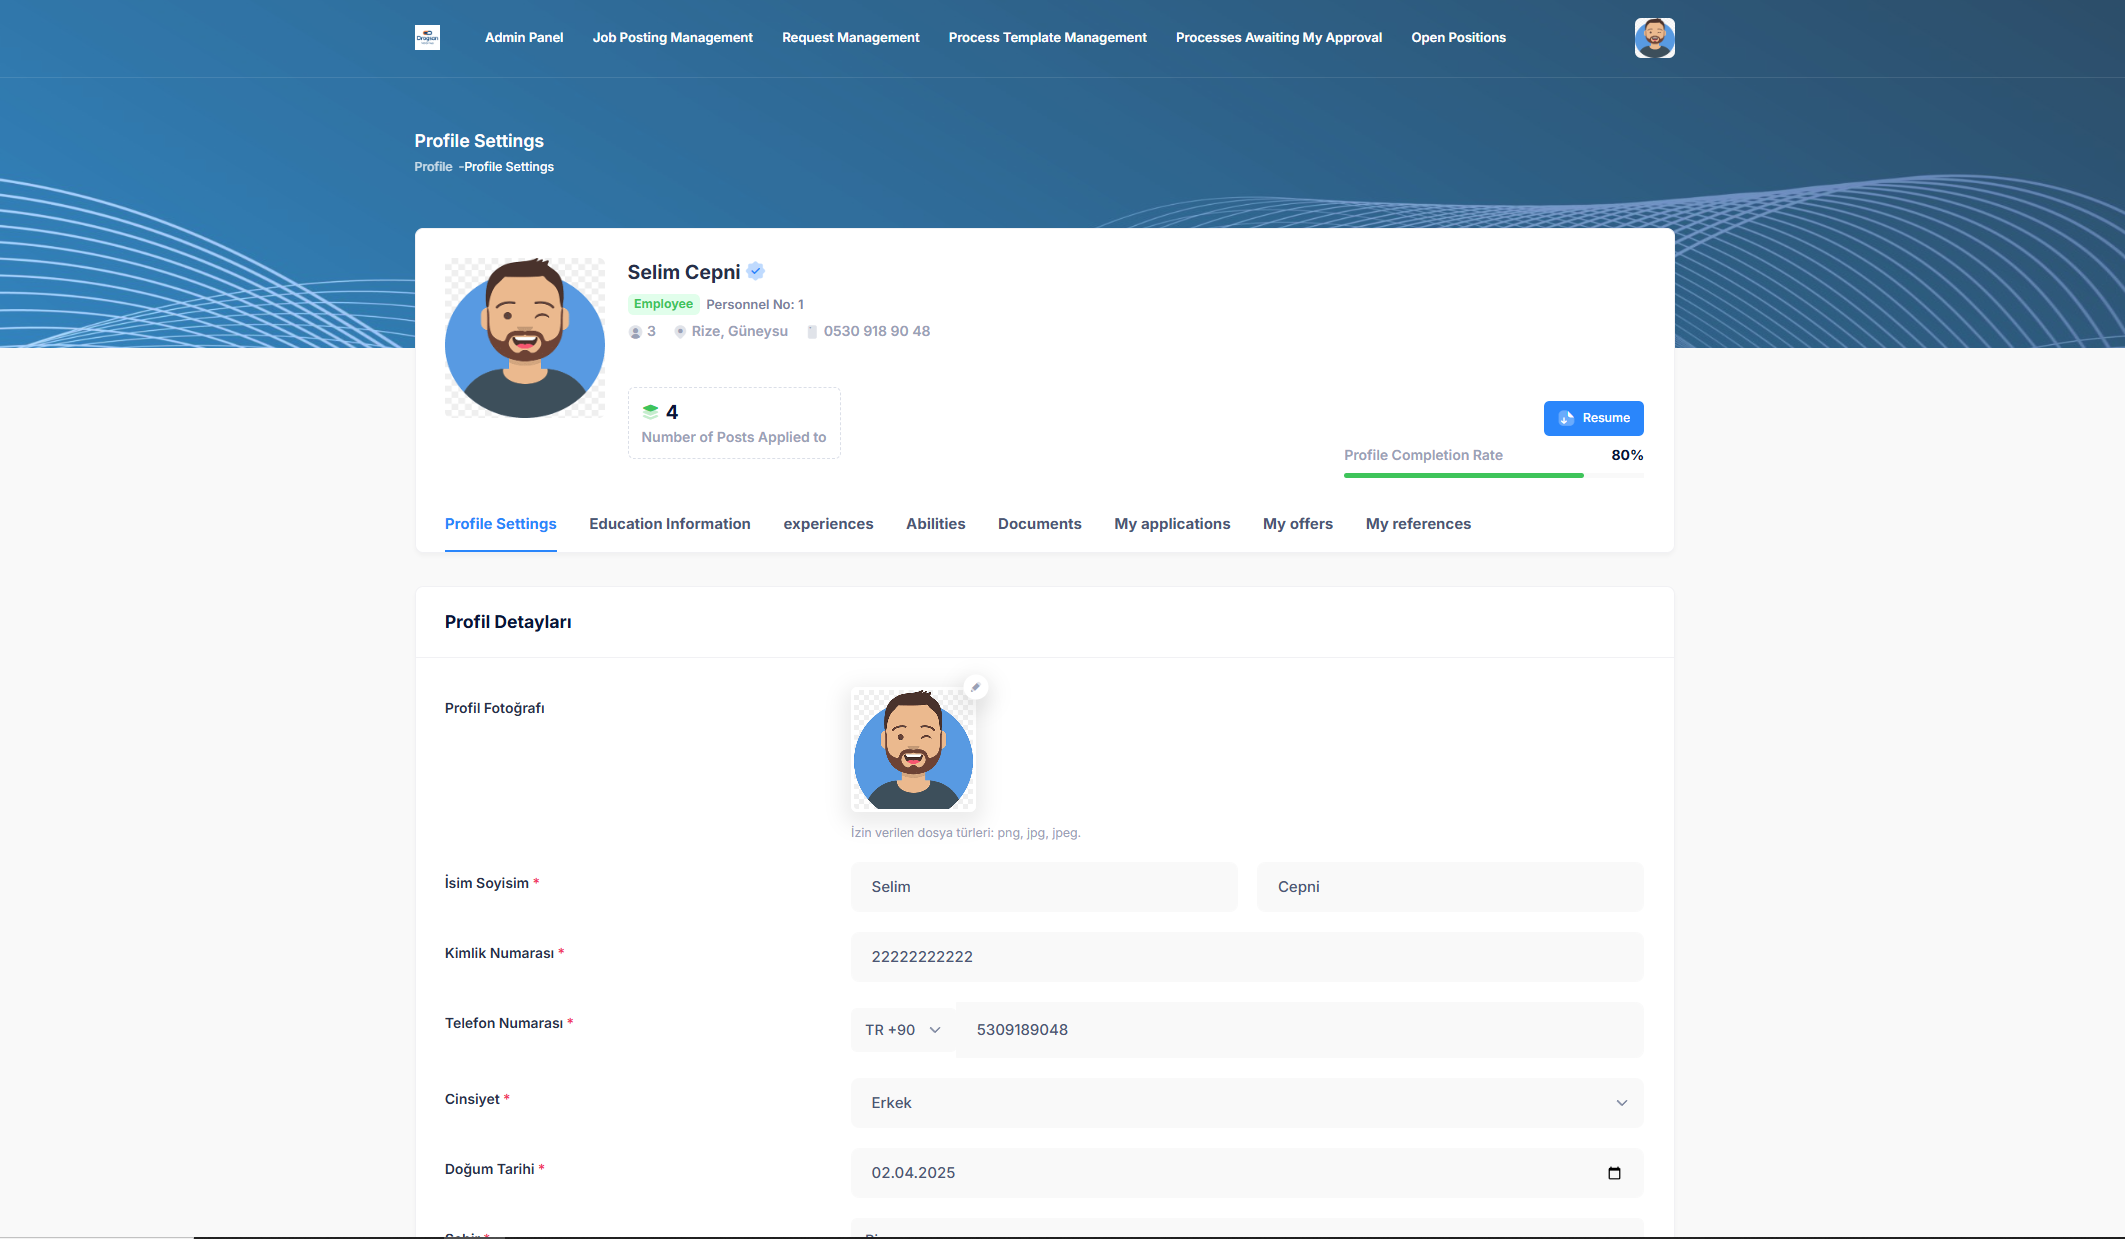The height and width of the screenshot is (1239, 2125).
Task: Click the large profile avatar thumbnail
Action: pos(524,338)
